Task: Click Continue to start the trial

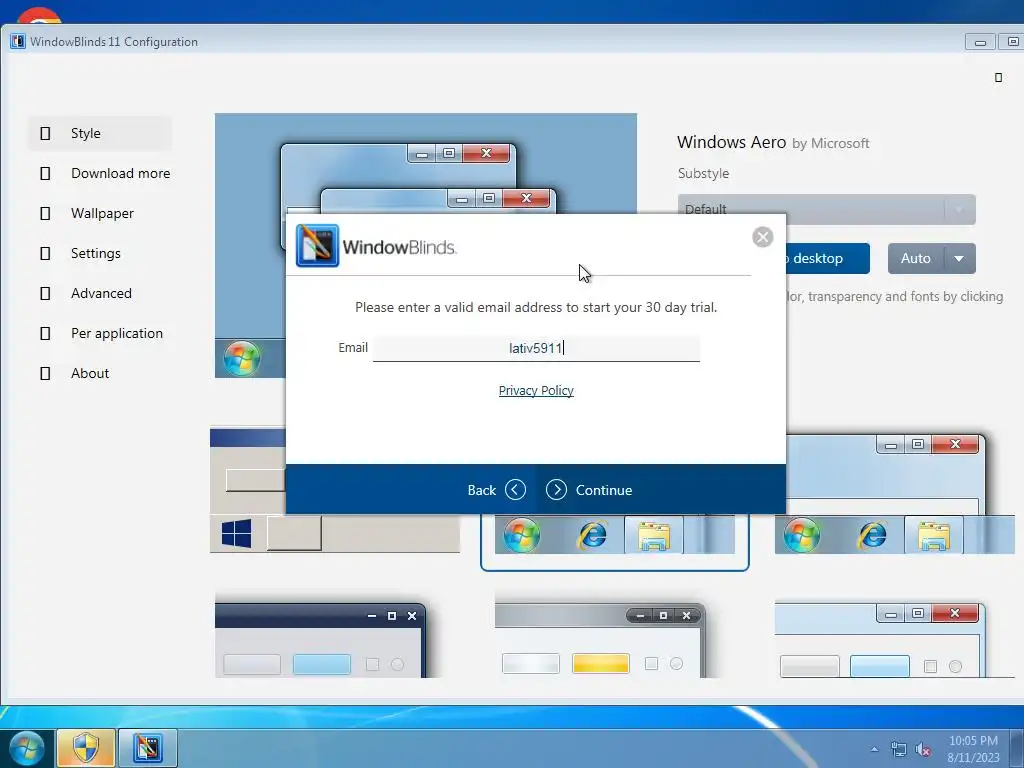Action: coord(588,490)
